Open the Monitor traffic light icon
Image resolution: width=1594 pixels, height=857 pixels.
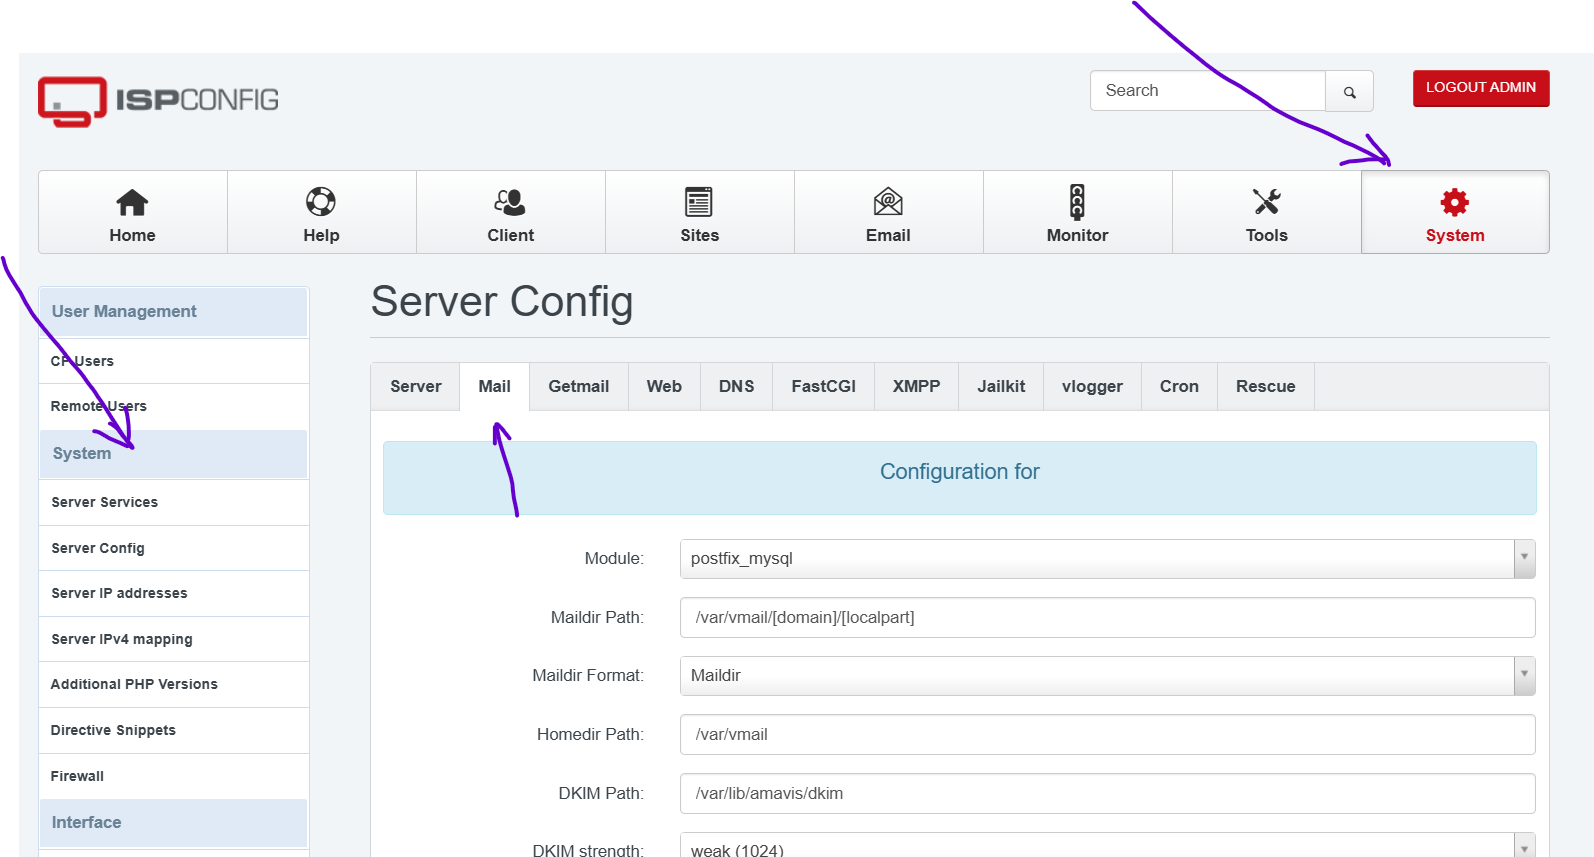[1077, 202]
